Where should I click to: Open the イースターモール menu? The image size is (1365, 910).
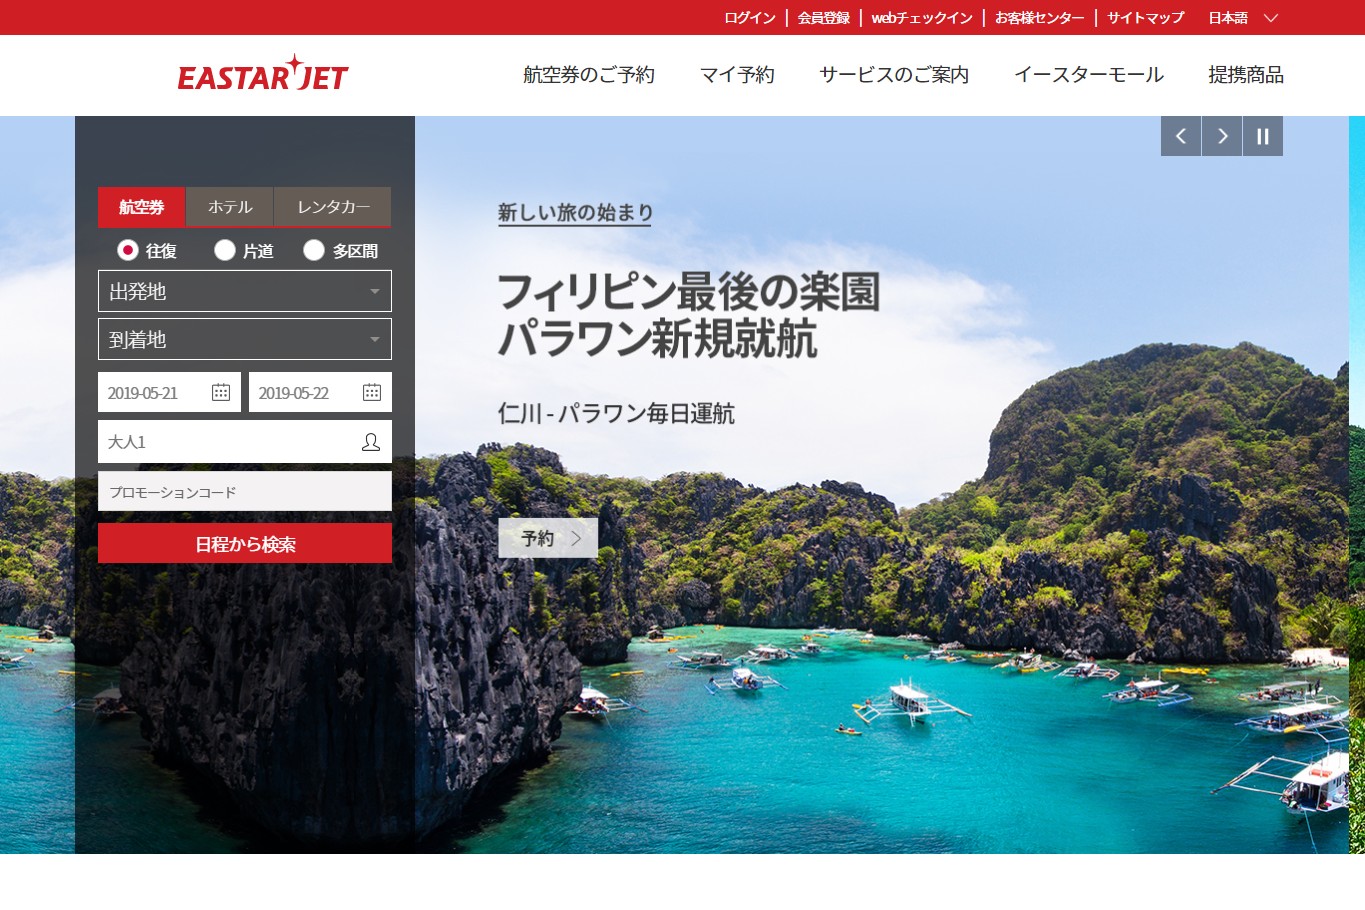click(x=1089, y=75)
